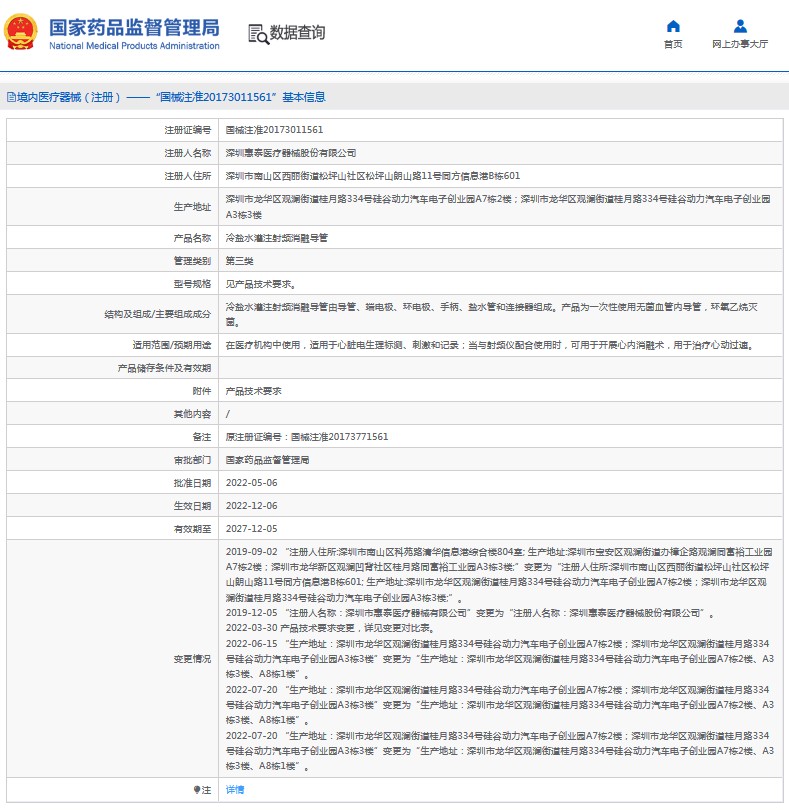Viewport: 789px width, 810px height.
Task: Select the 附件 row label
Action: click(202, 391)
